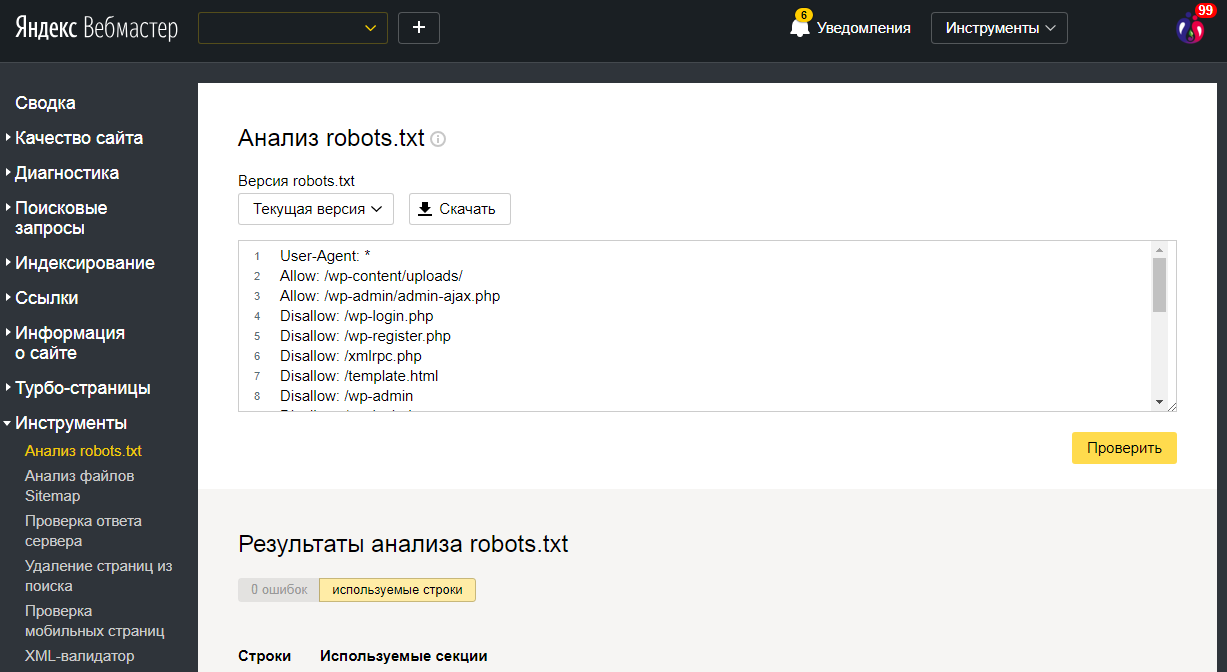The width and height of the screenshot is (1227, 672).
Task: Open Анализ файлов Sitemap
Action: (80, 486)
